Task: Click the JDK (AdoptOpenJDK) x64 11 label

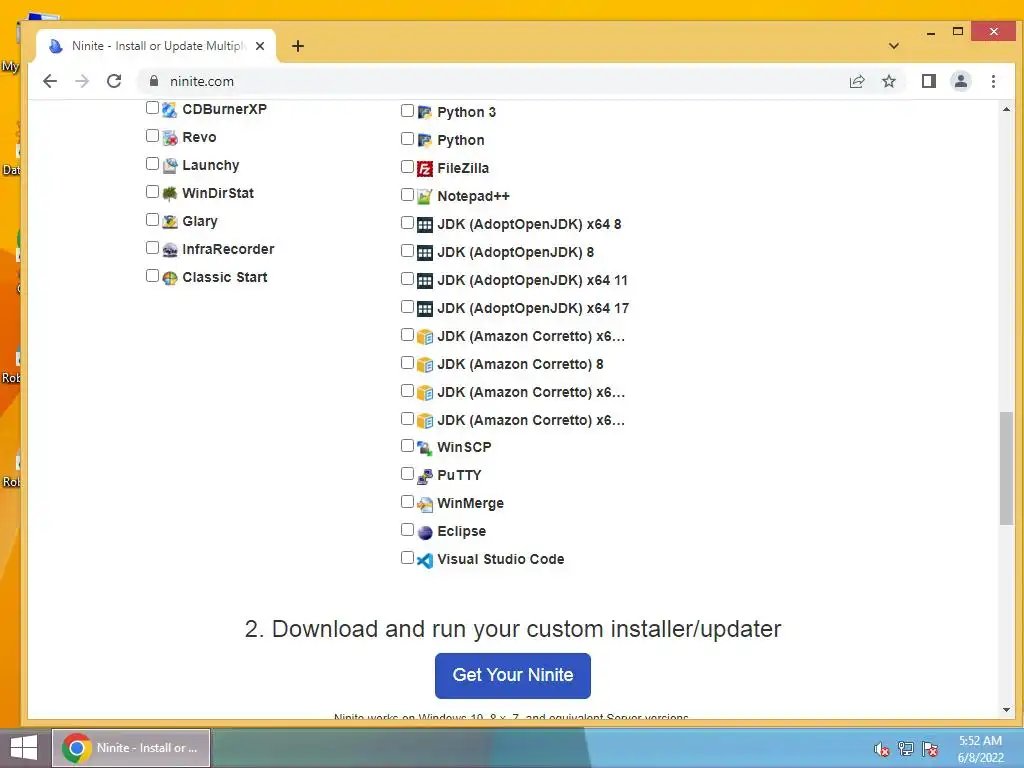Action: [532, 280]
